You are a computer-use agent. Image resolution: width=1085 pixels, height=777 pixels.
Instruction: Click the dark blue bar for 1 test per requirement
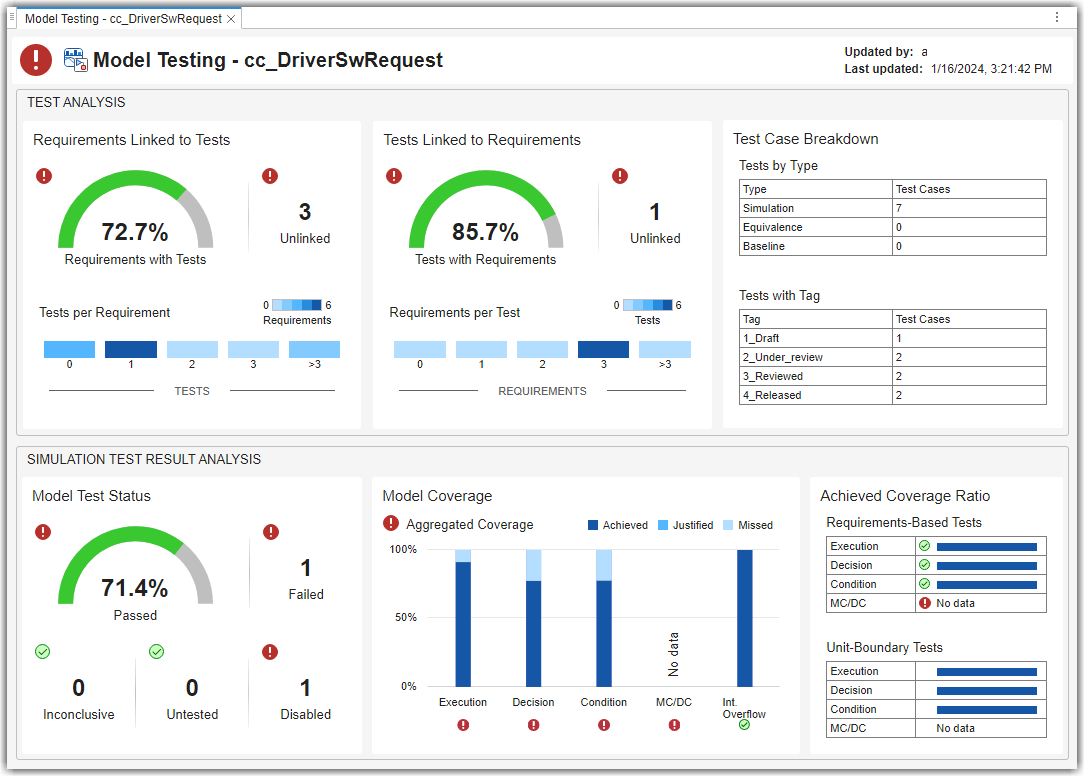131,350
